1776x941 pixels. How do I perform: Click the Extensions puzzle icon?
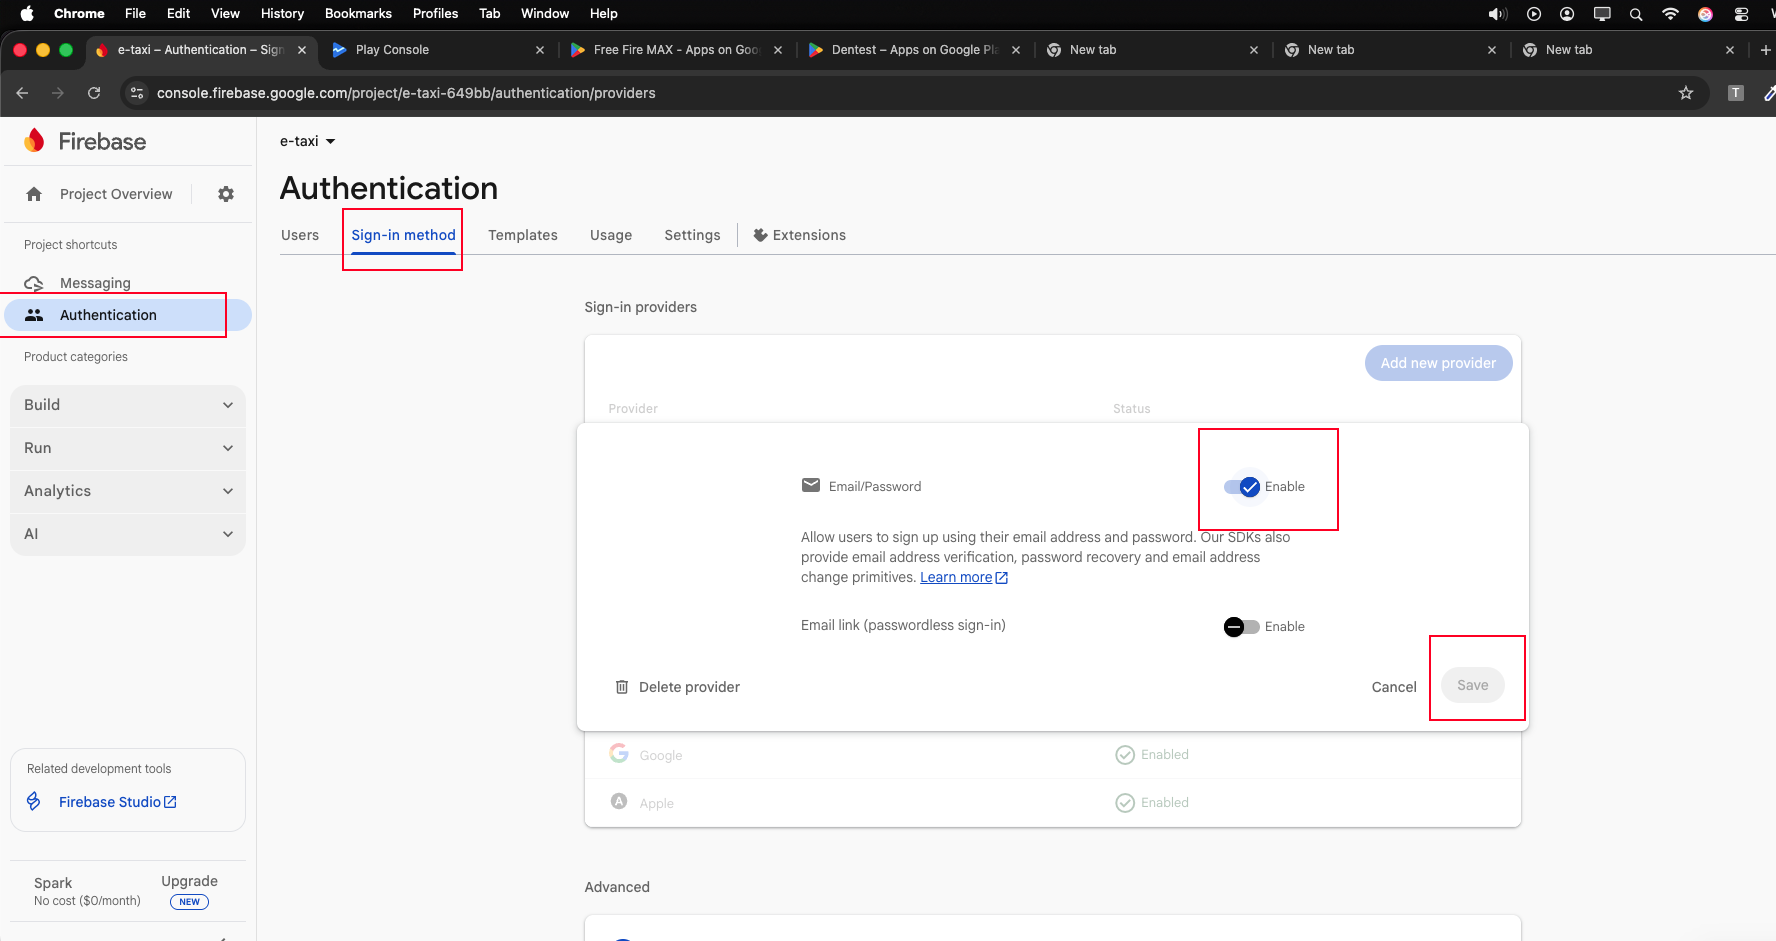pyautogui.click(x=761, y=235)
